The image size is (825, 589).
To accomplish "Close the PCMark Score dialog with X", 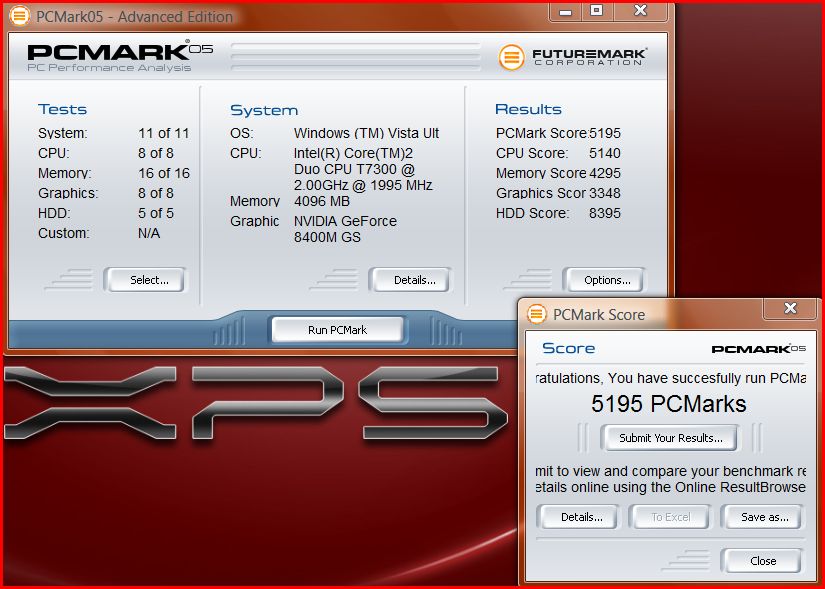I will (x=790, y=308).
